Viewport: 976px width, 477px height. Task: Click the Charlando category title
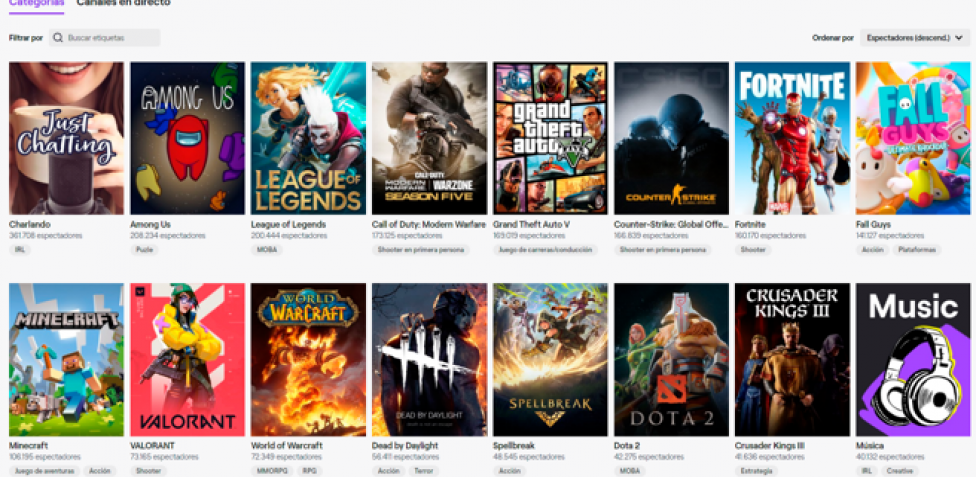click(x=30, y=224)
